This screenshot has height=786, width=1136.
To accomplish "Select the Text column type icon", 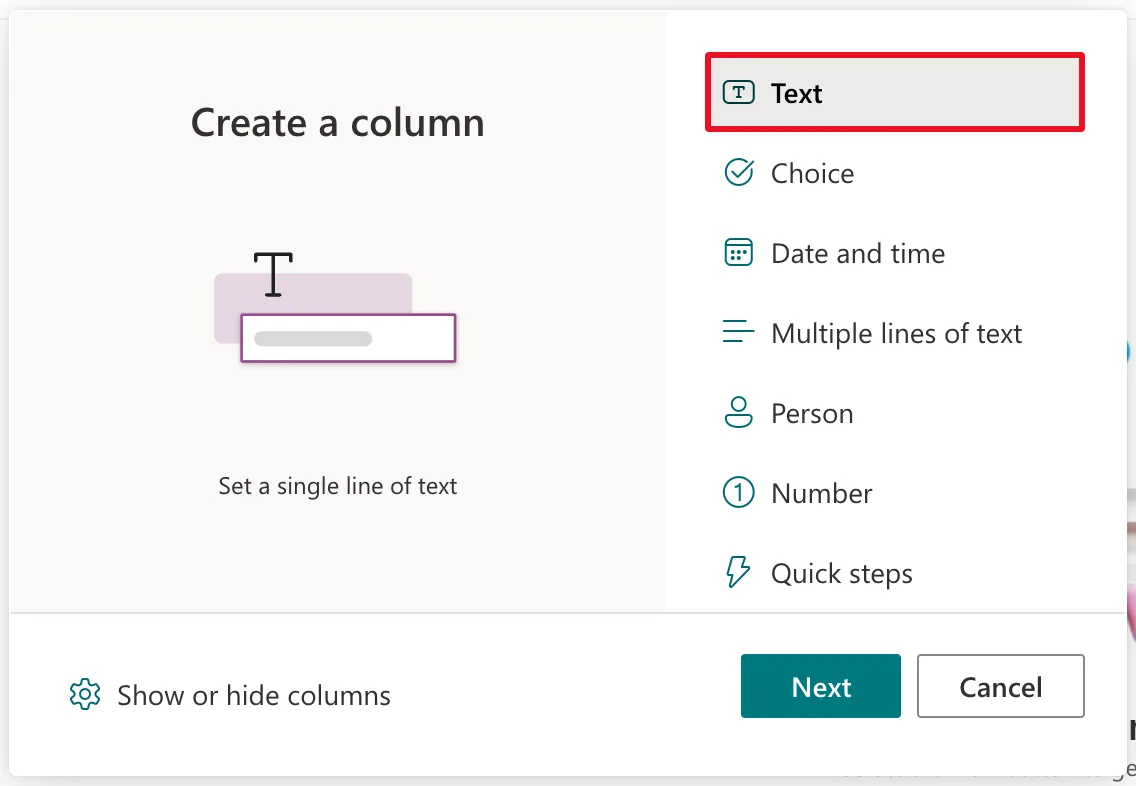I will 738,93.
